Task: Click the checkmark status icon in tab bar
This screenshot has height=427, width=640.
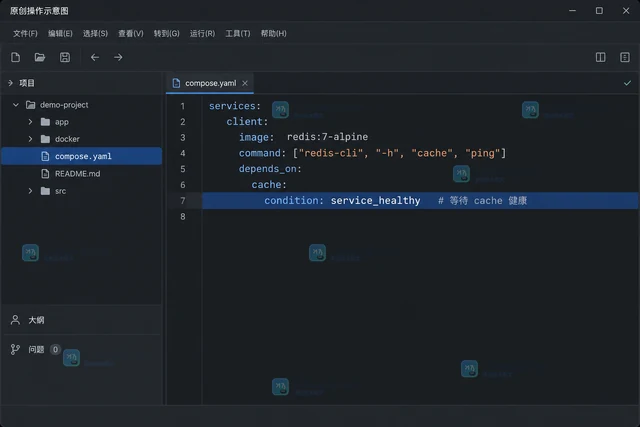Action: click(x=627, y=83)
